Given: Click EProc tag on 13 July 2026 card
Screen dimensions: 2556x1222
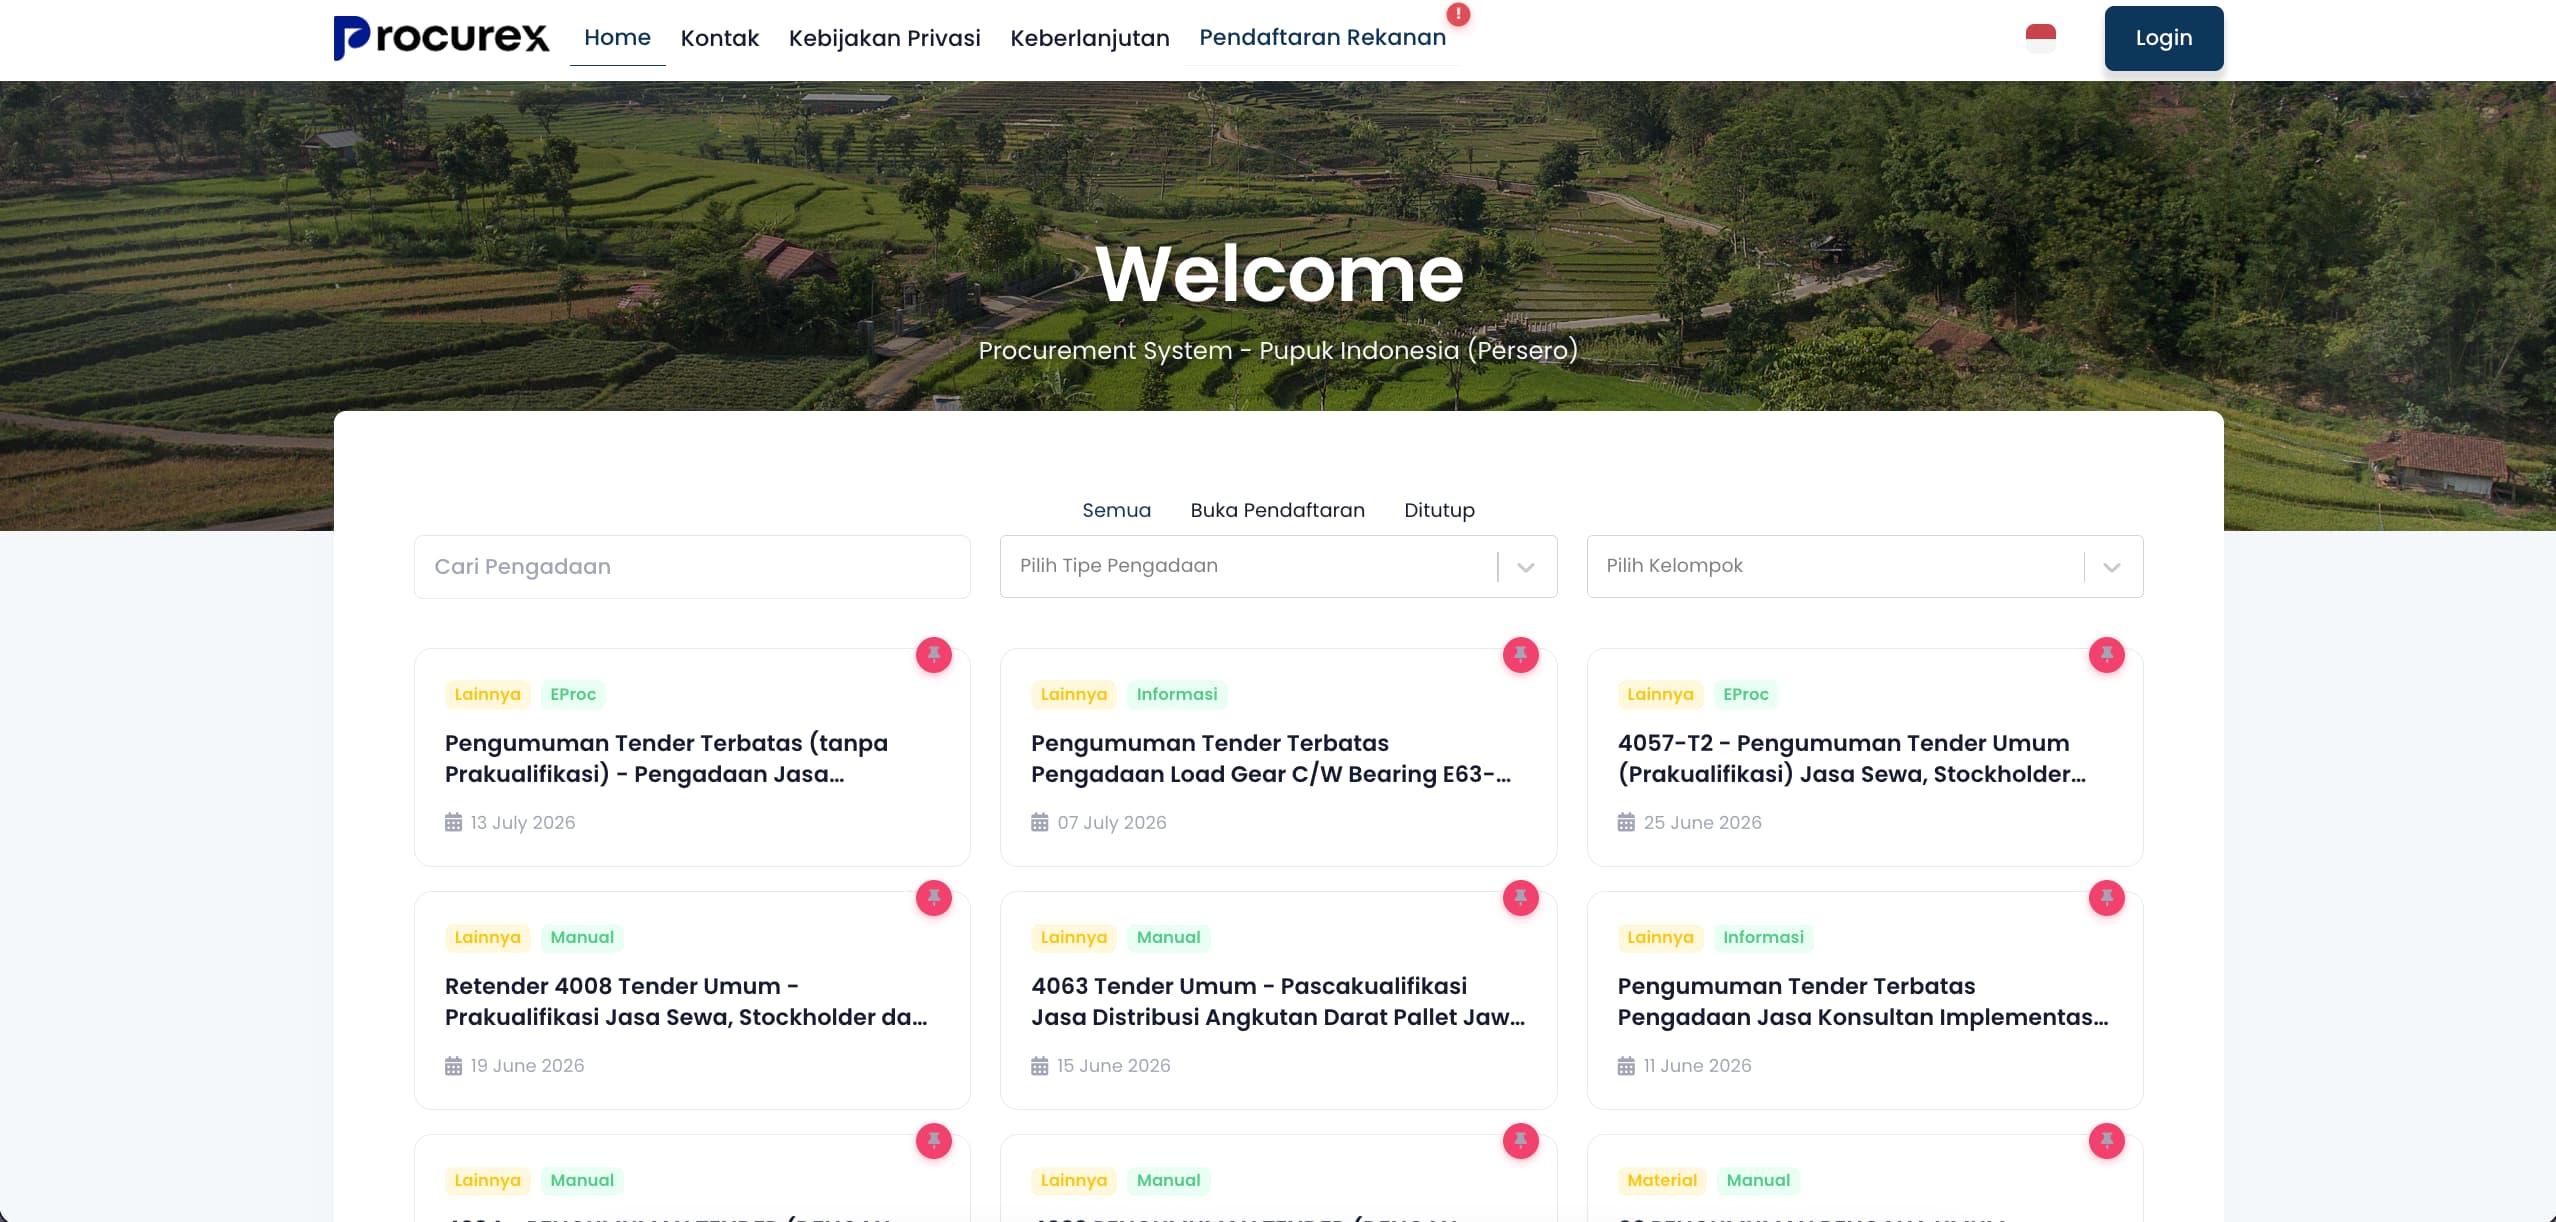Looking at the screenshot, I should pyautogui.click(x=573, y=694).
